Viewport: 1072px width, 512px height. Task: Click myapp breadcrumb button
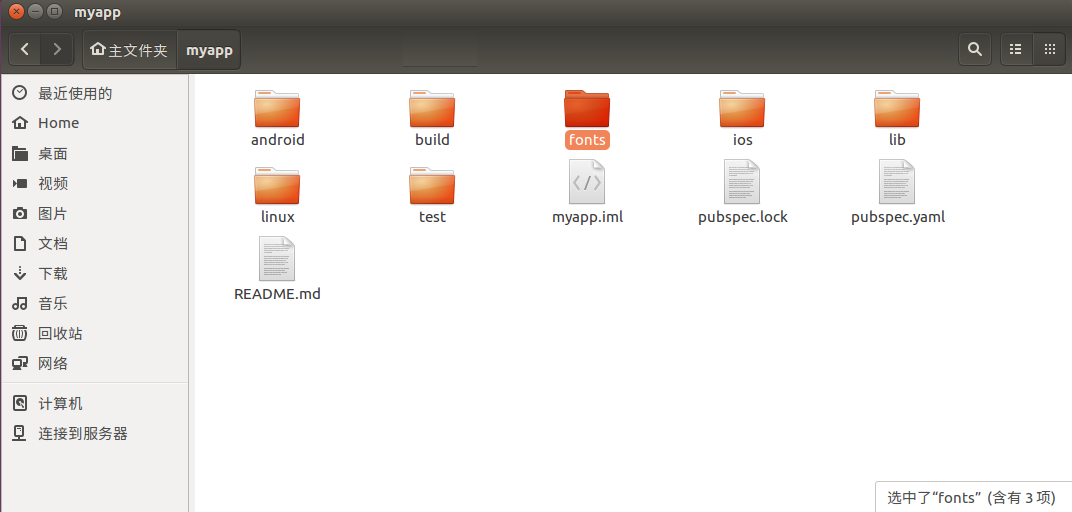209,50
